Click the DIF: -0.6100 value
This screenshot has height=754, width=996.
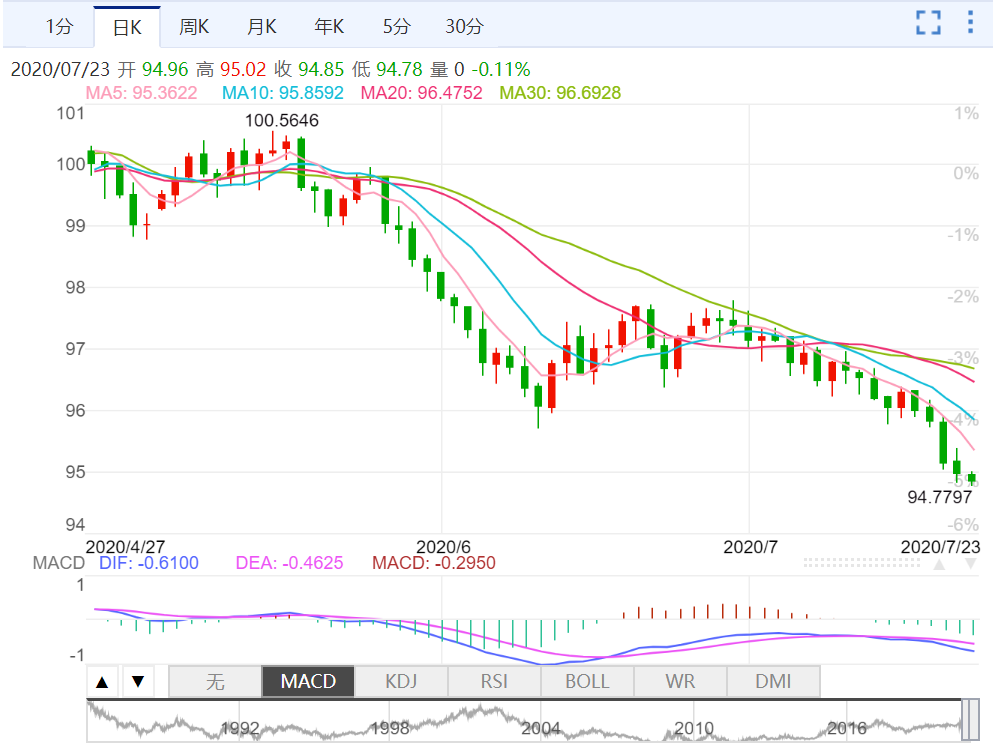(149, 563)
